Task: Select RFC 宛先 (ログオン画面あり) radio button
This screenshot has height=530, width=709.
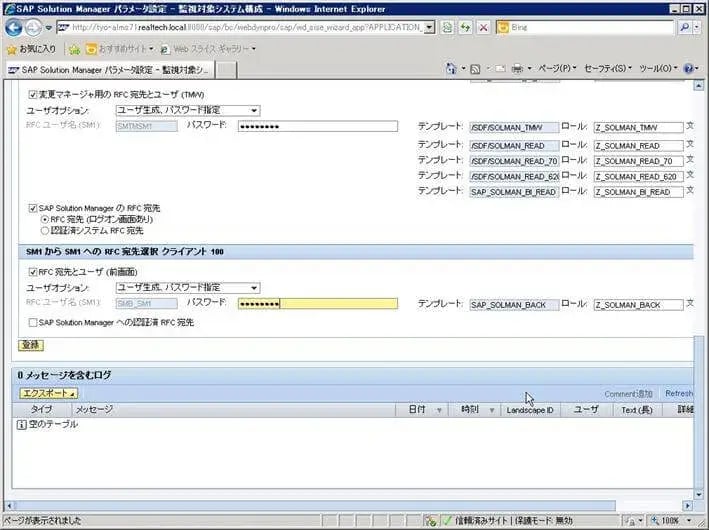Action: tap(44, 220)
